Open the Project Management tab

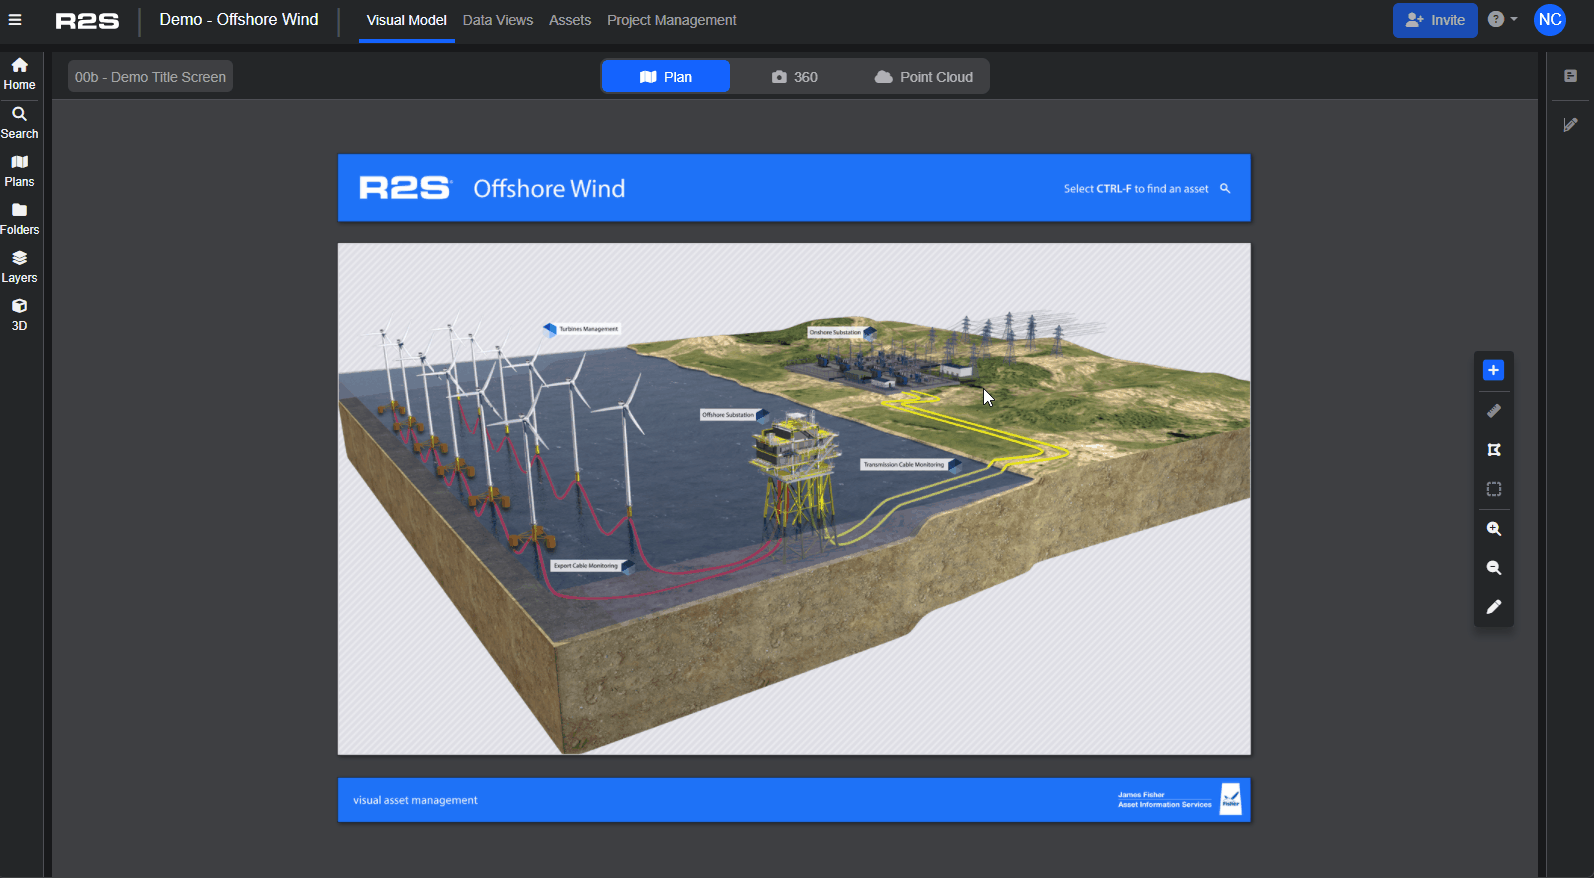tap(671, 20)
